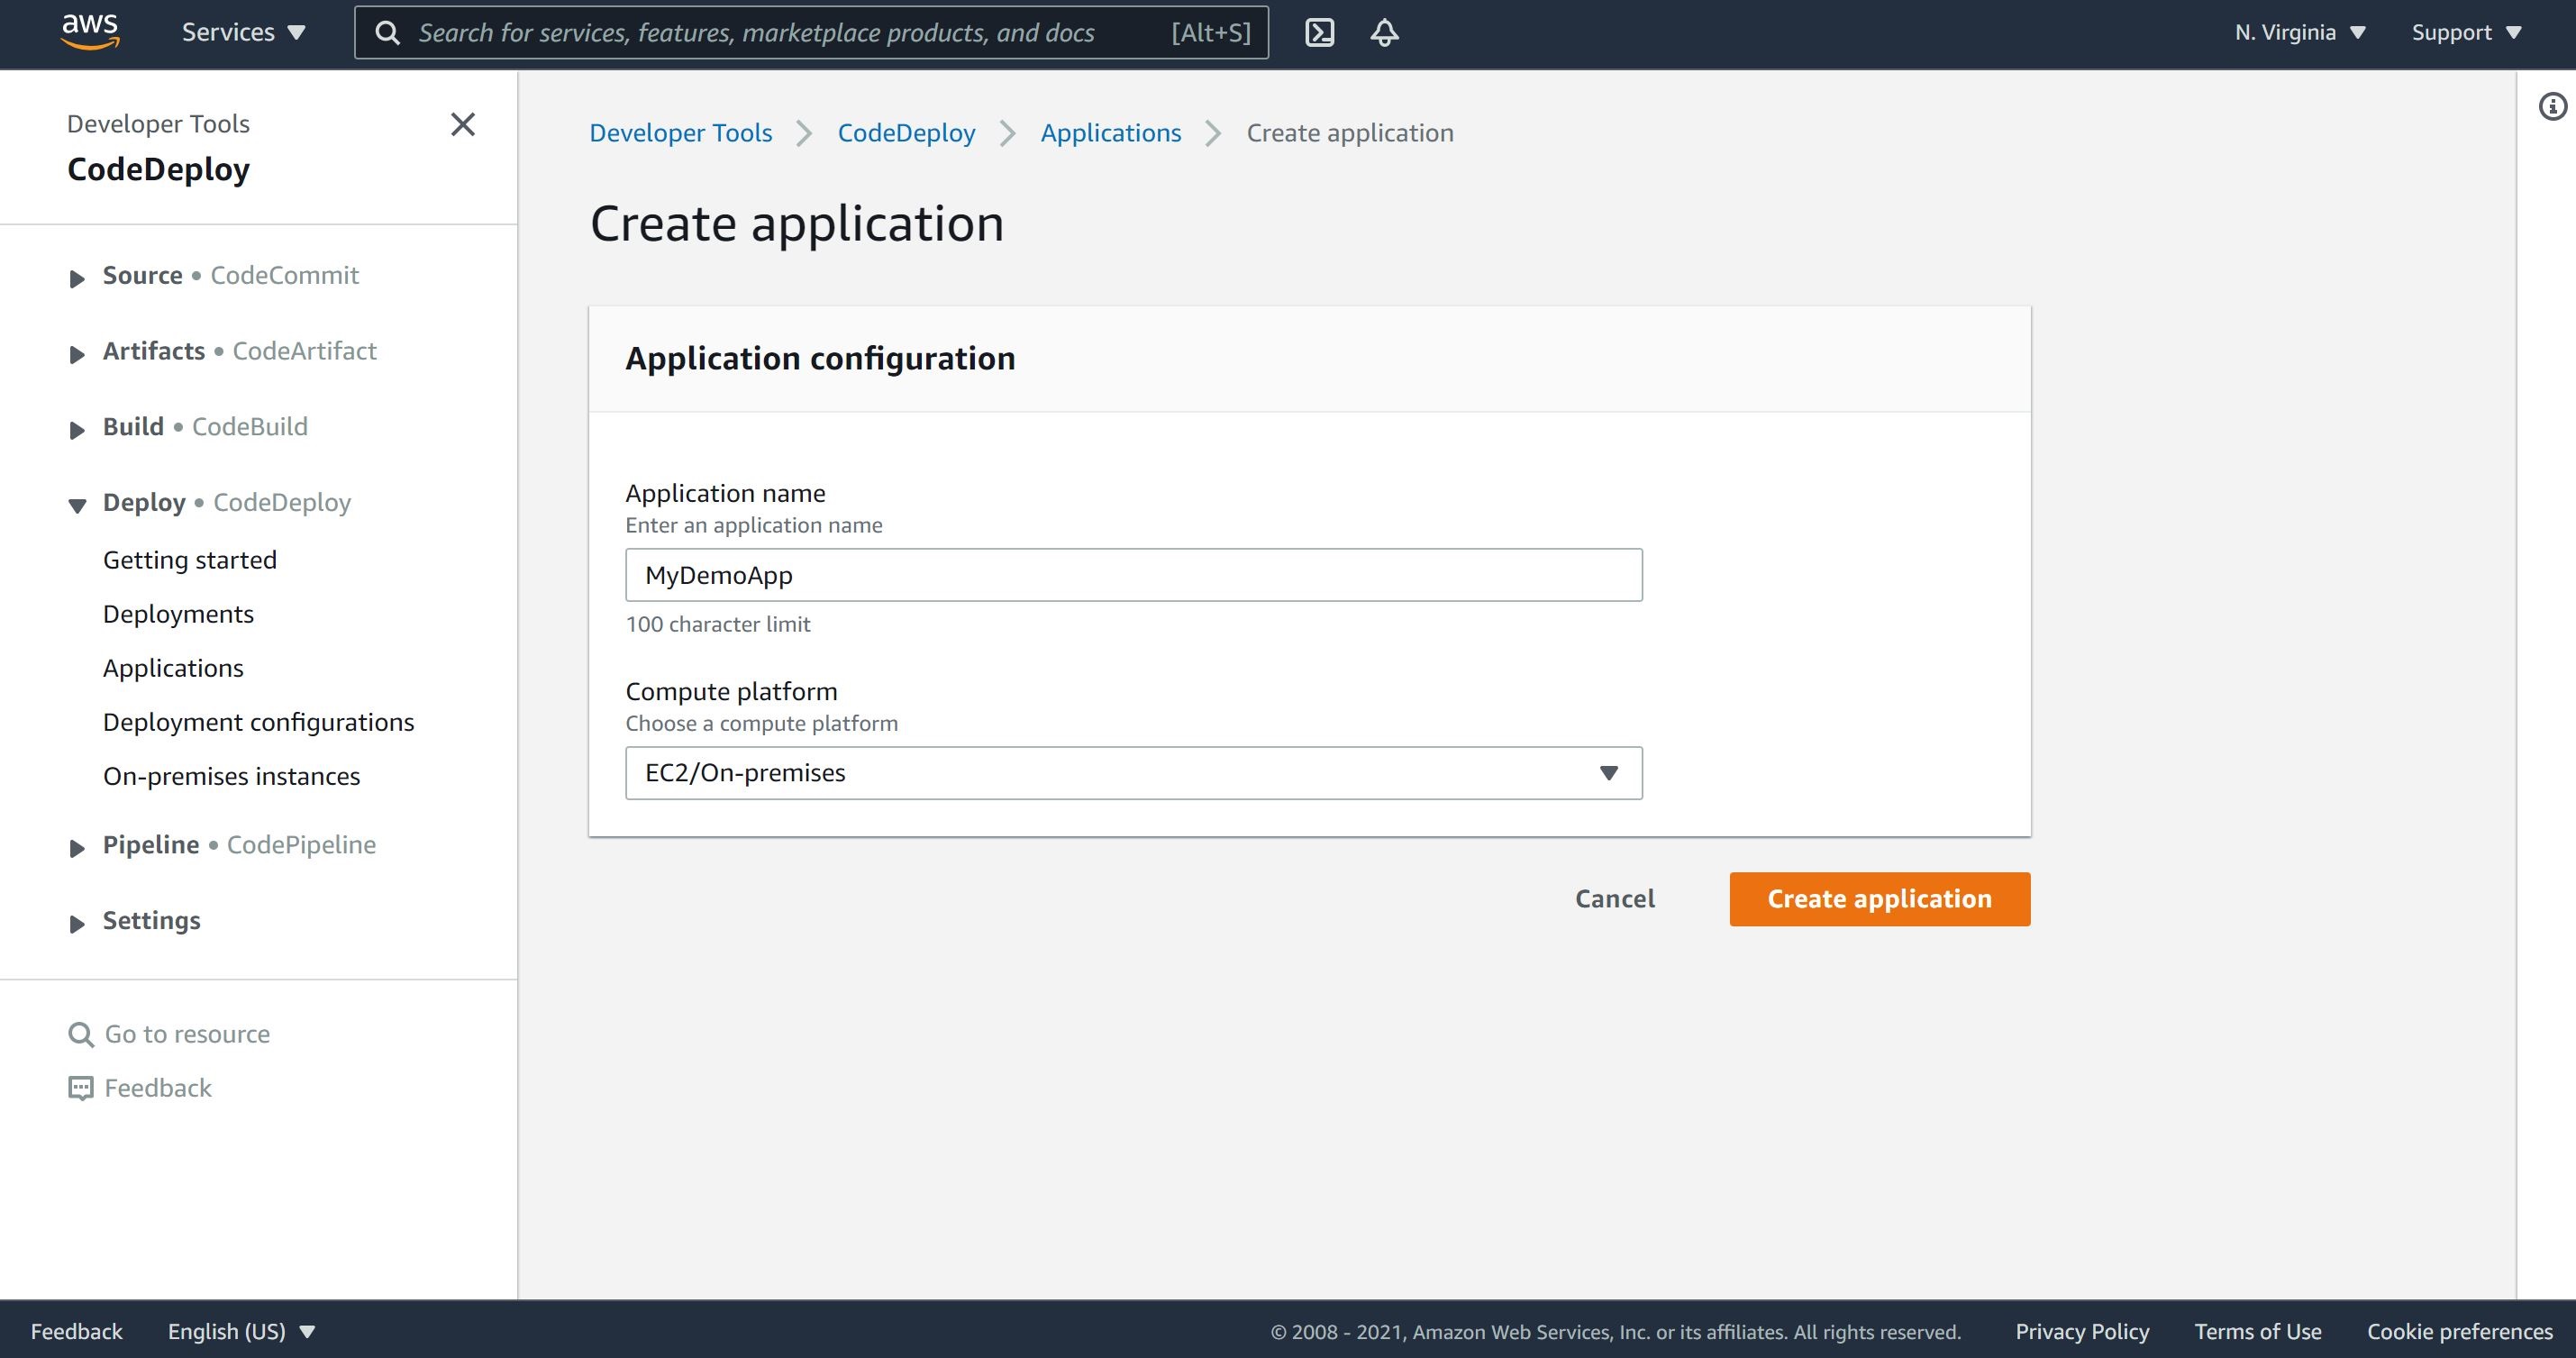Open the notifications bell icon
The width and height of the screenshot is (2576, 1358).
tap(1384, 33)
